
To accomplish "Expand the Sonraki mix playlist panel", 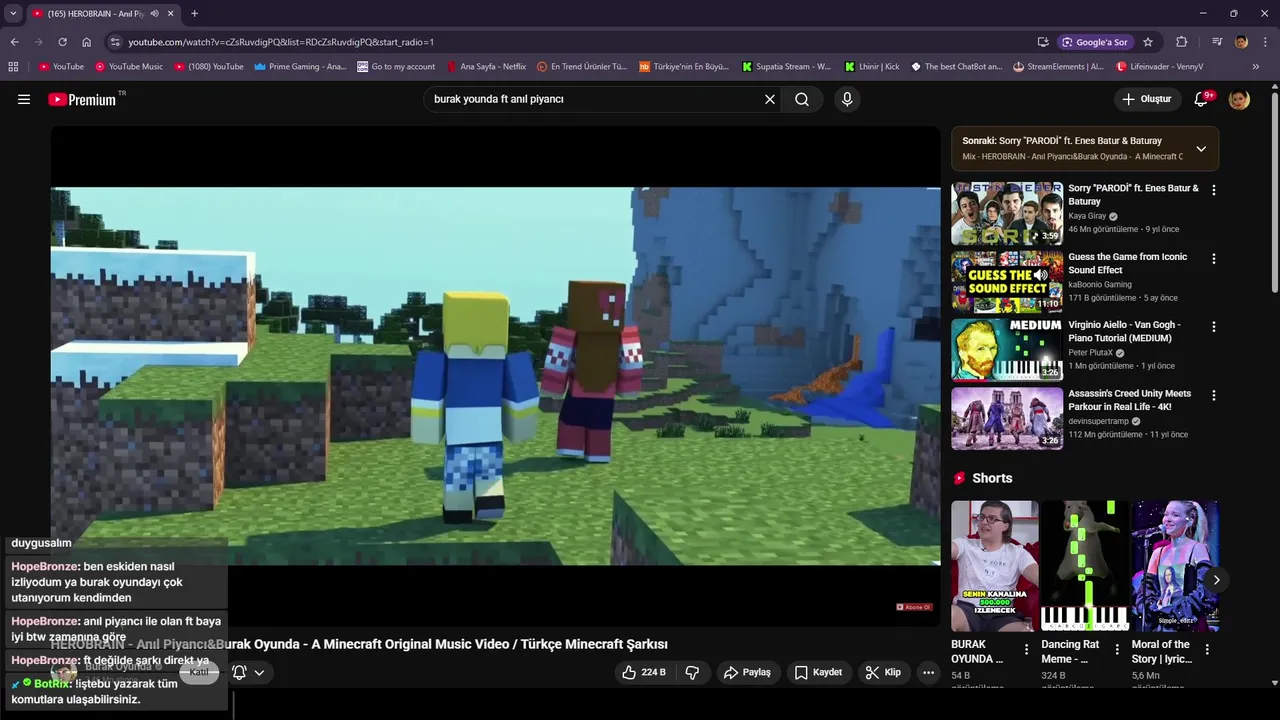I will [1201, 149].
